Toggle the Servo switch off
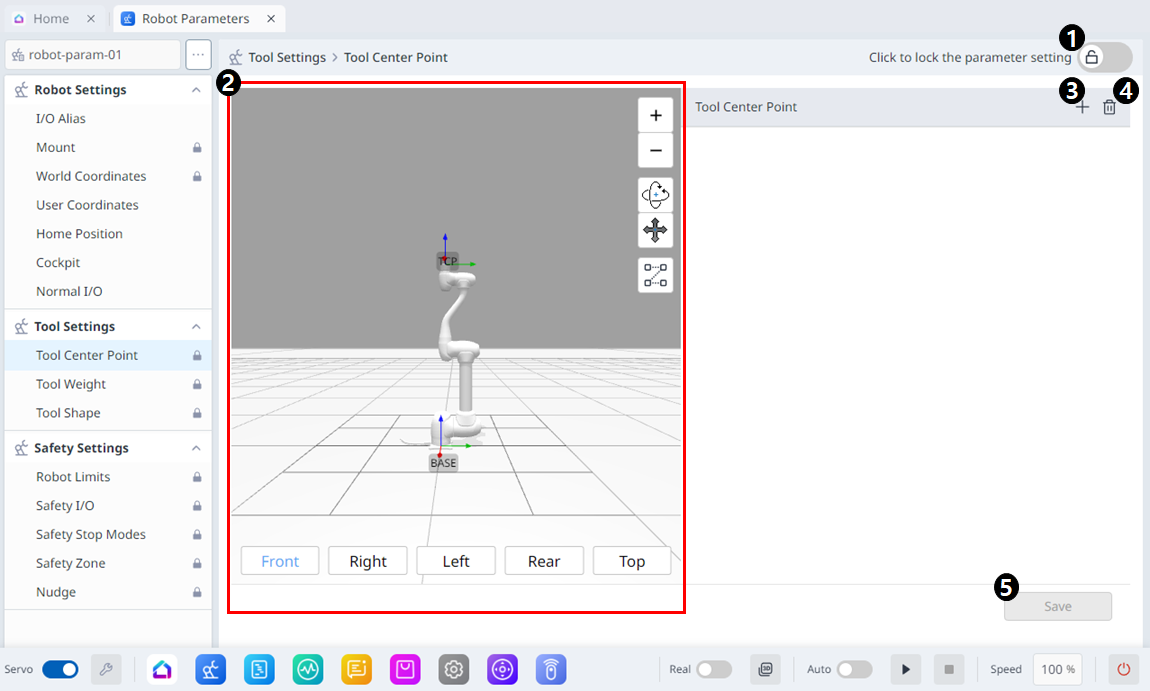 [60, 669]
